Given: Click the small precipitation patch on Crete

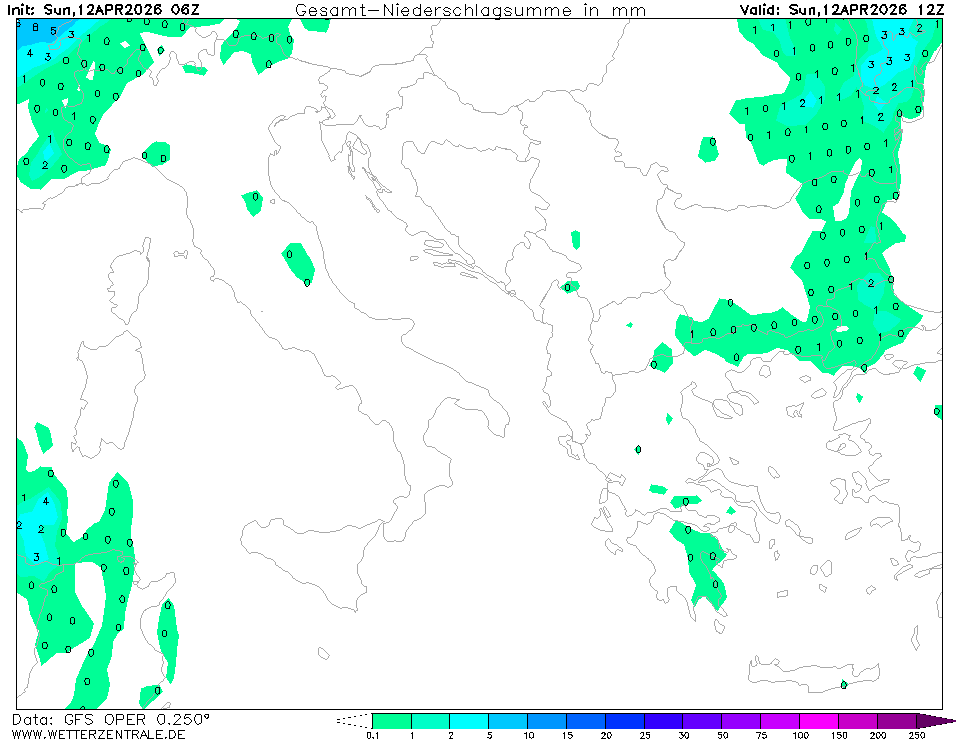Looking at the screenshot, I should (845, 684).
